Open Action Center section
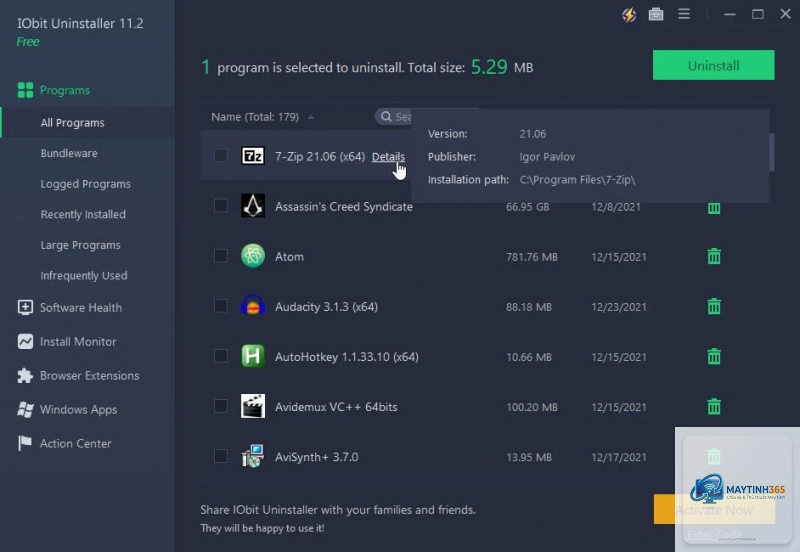The height and width of the screenshot is (552, 800). coord(76,443)
